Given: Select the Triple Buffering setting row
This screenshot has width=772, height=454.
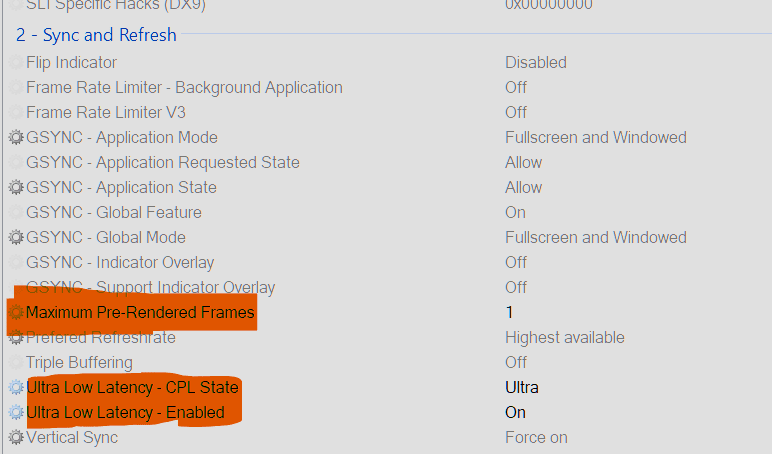Looking at the screenshot, I should (x=79, y=363).
